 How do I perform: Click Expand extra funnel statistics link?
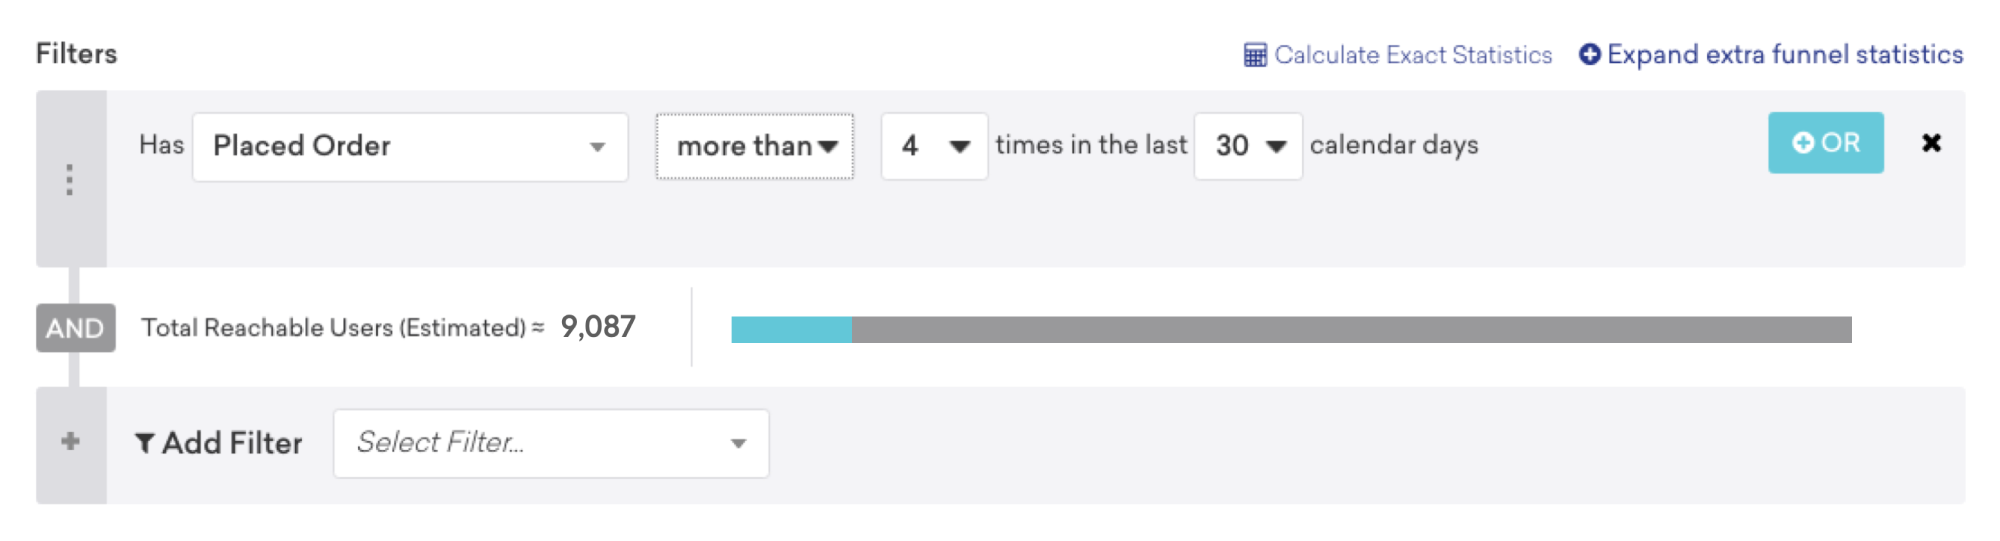point(1785,54)
